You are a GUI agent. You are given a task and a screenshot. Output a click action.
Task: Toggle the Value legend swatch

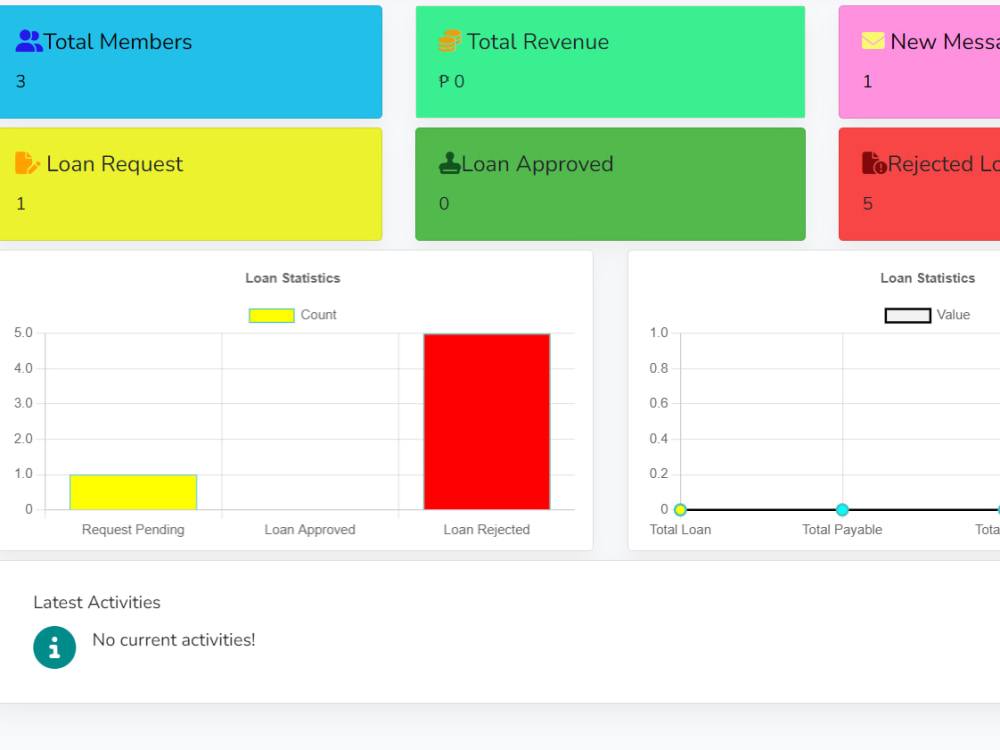point(908,315)
